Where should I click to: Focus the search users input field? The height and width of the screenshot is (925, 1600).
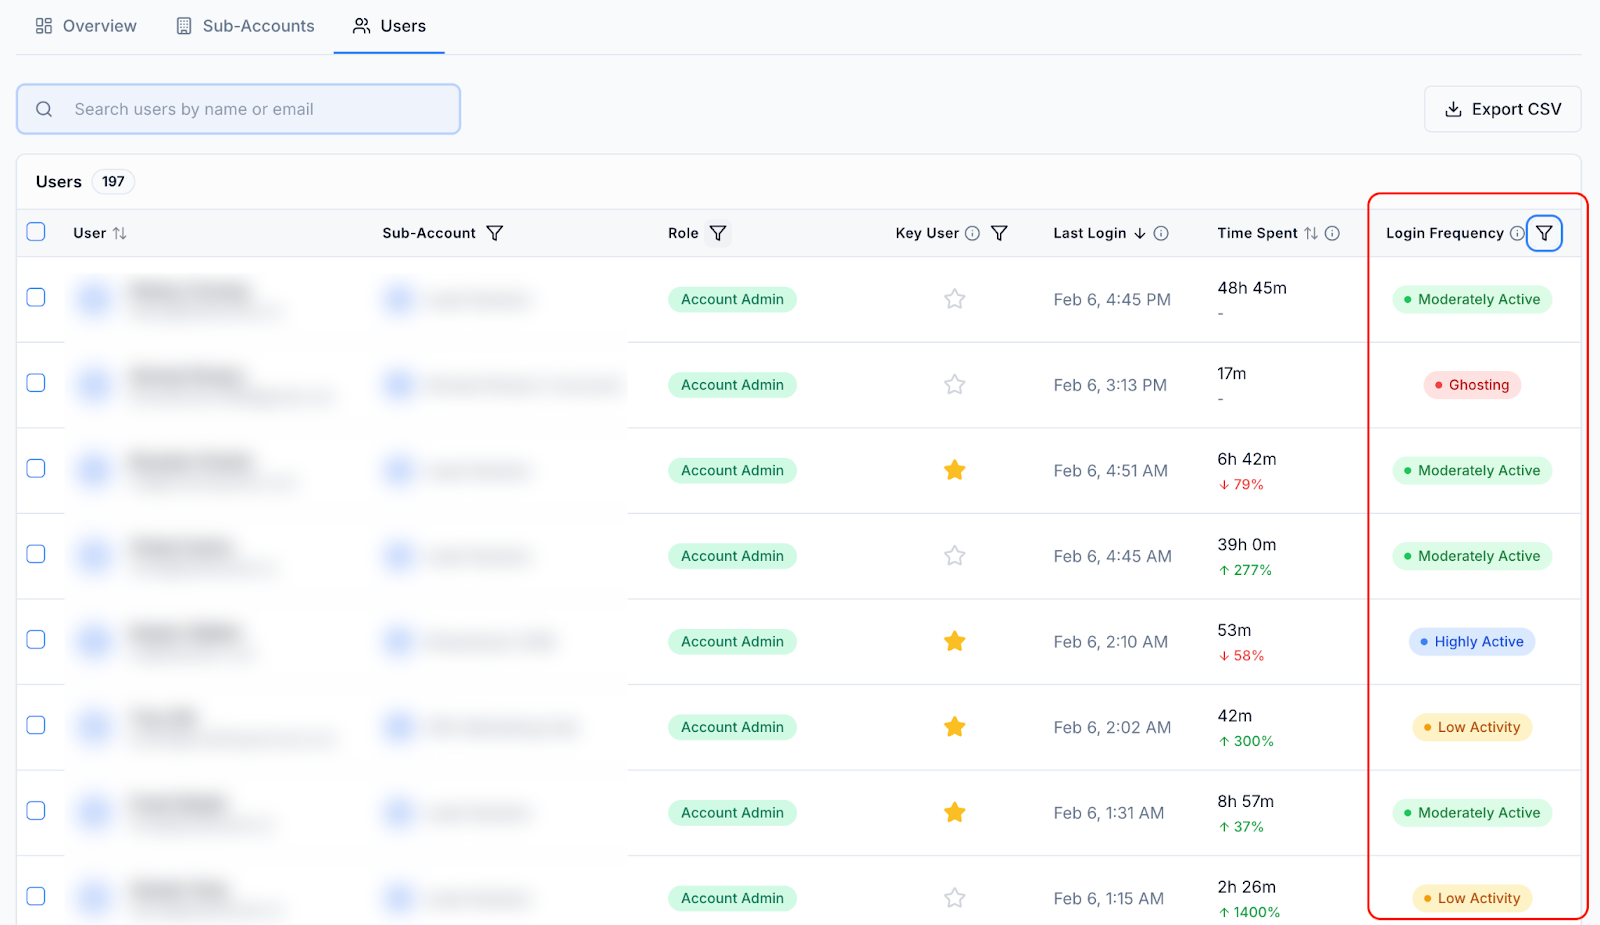tap(238, 109)
